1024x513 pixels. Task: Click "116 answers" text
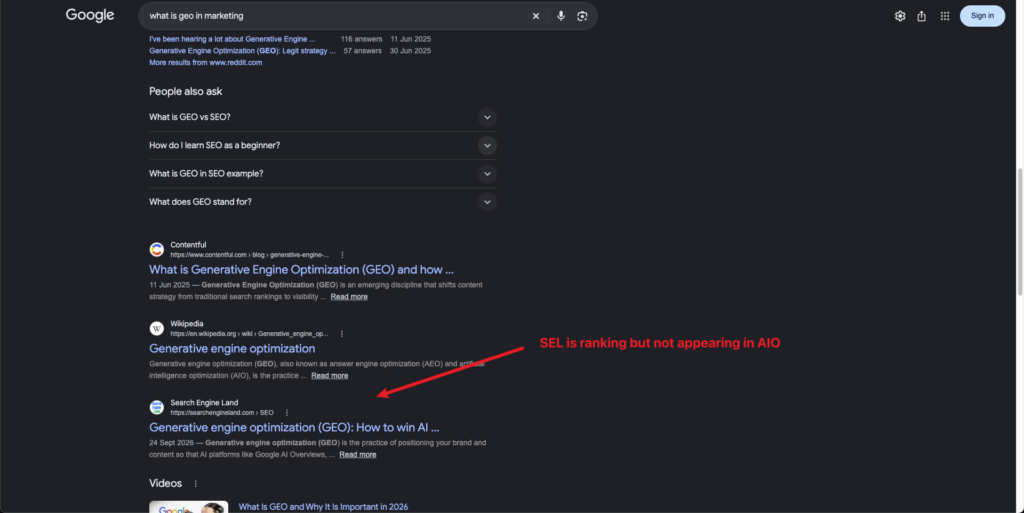pos(361,39)
